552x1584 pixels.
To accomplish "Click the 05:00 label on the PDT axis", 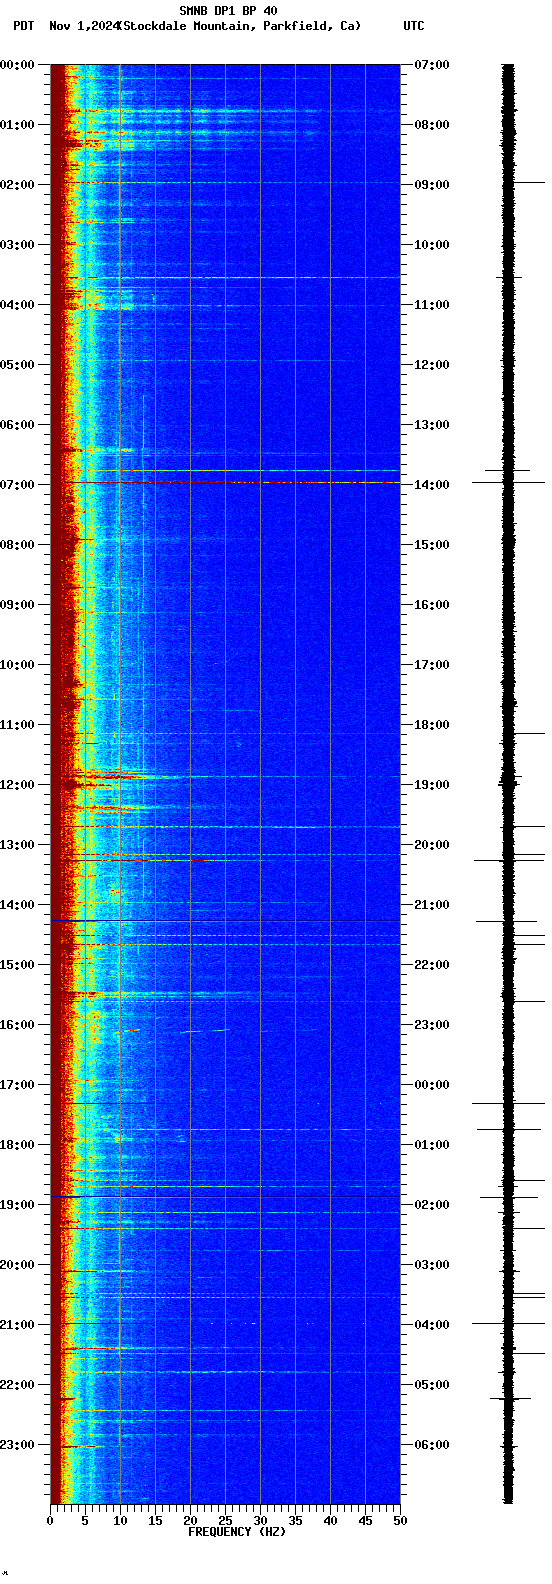I will [x=17, y=365].
